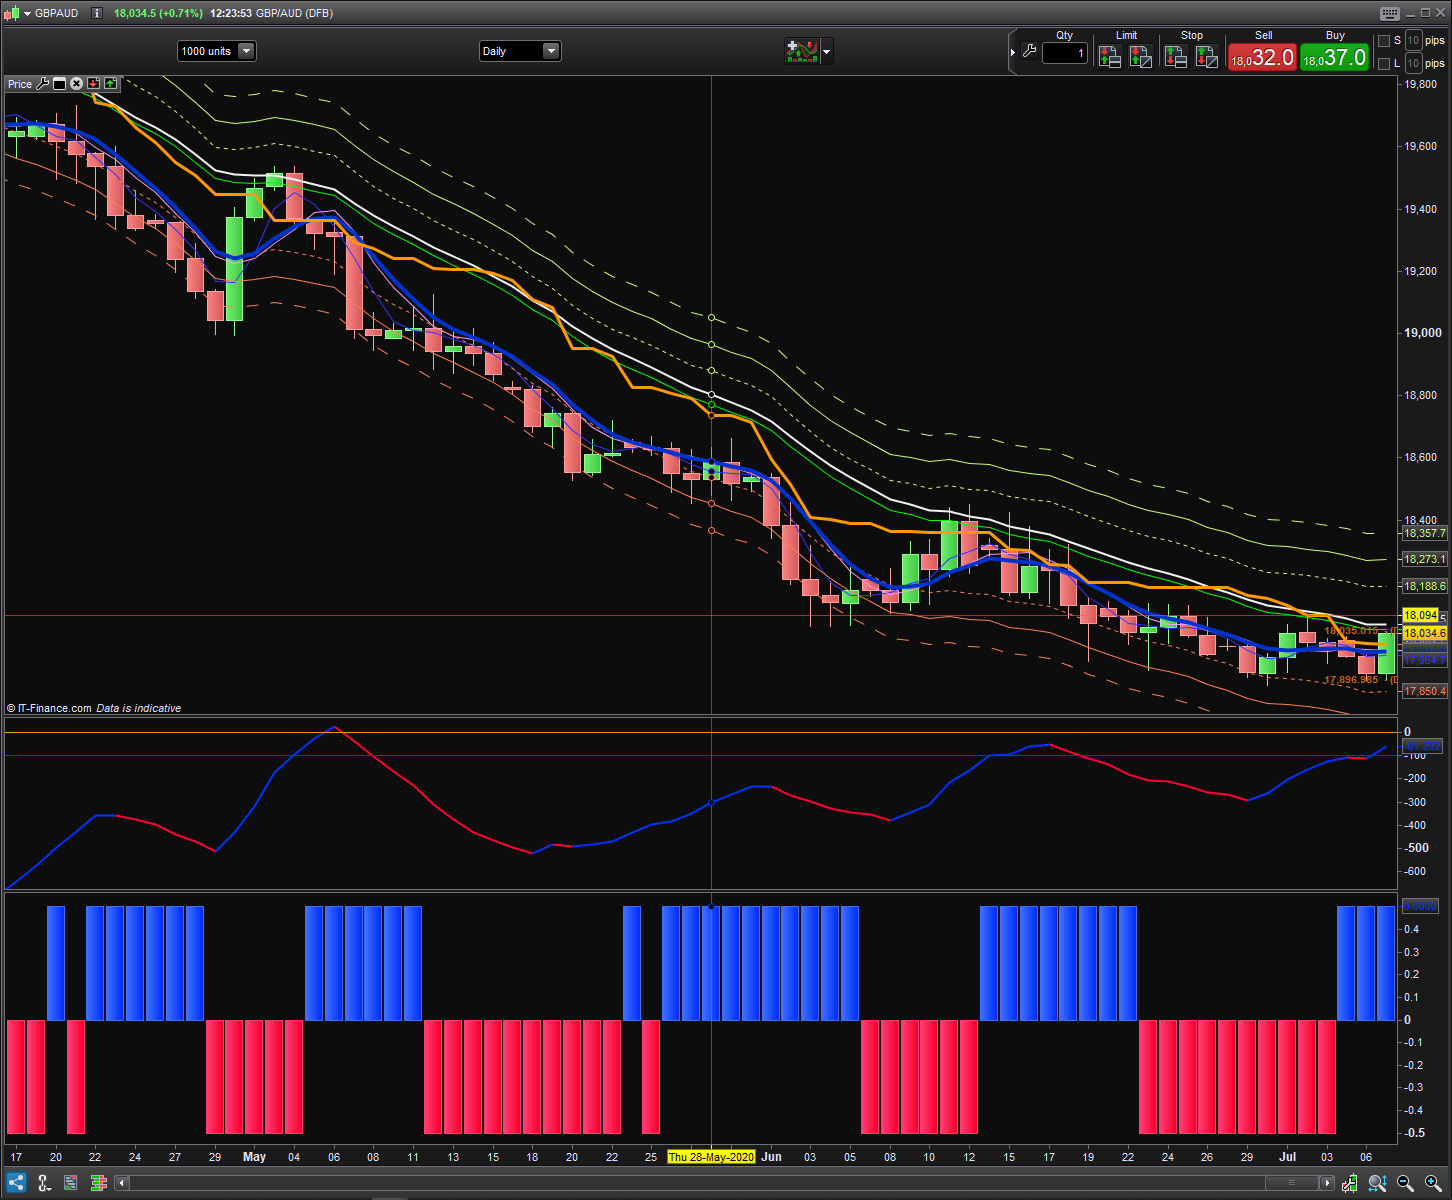Click the horizontal chart scrollbar handle

click(1291, 1184)
